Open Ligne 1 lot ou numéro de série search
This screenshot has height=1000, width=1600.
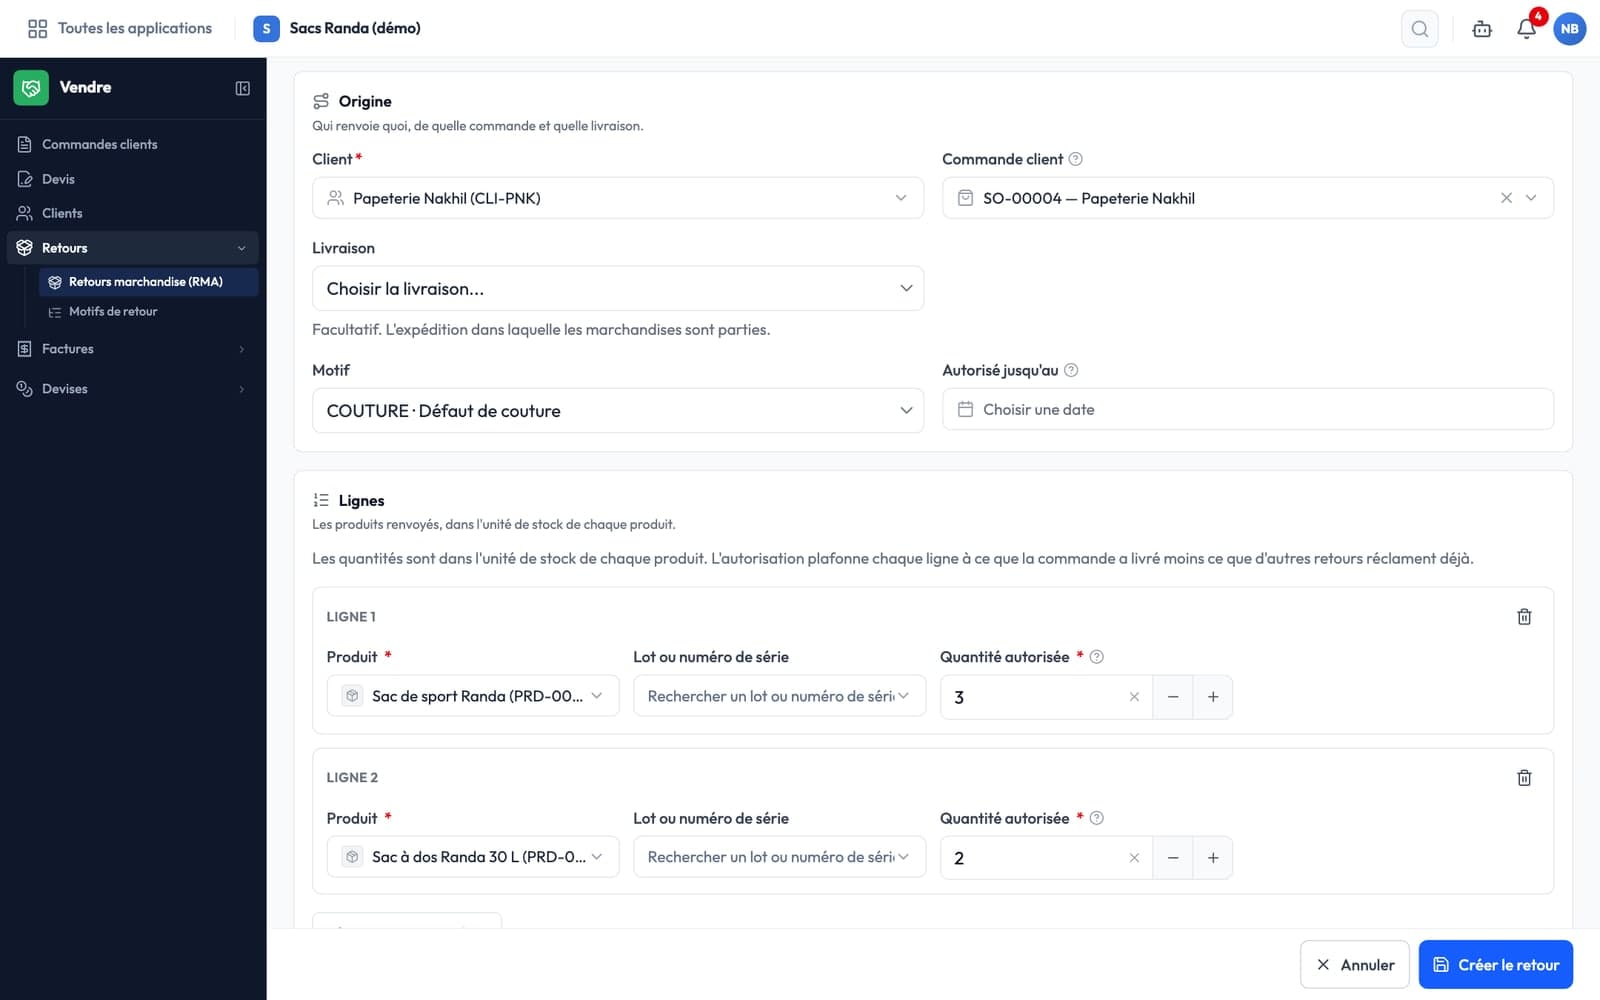click(x=779, y=696)
